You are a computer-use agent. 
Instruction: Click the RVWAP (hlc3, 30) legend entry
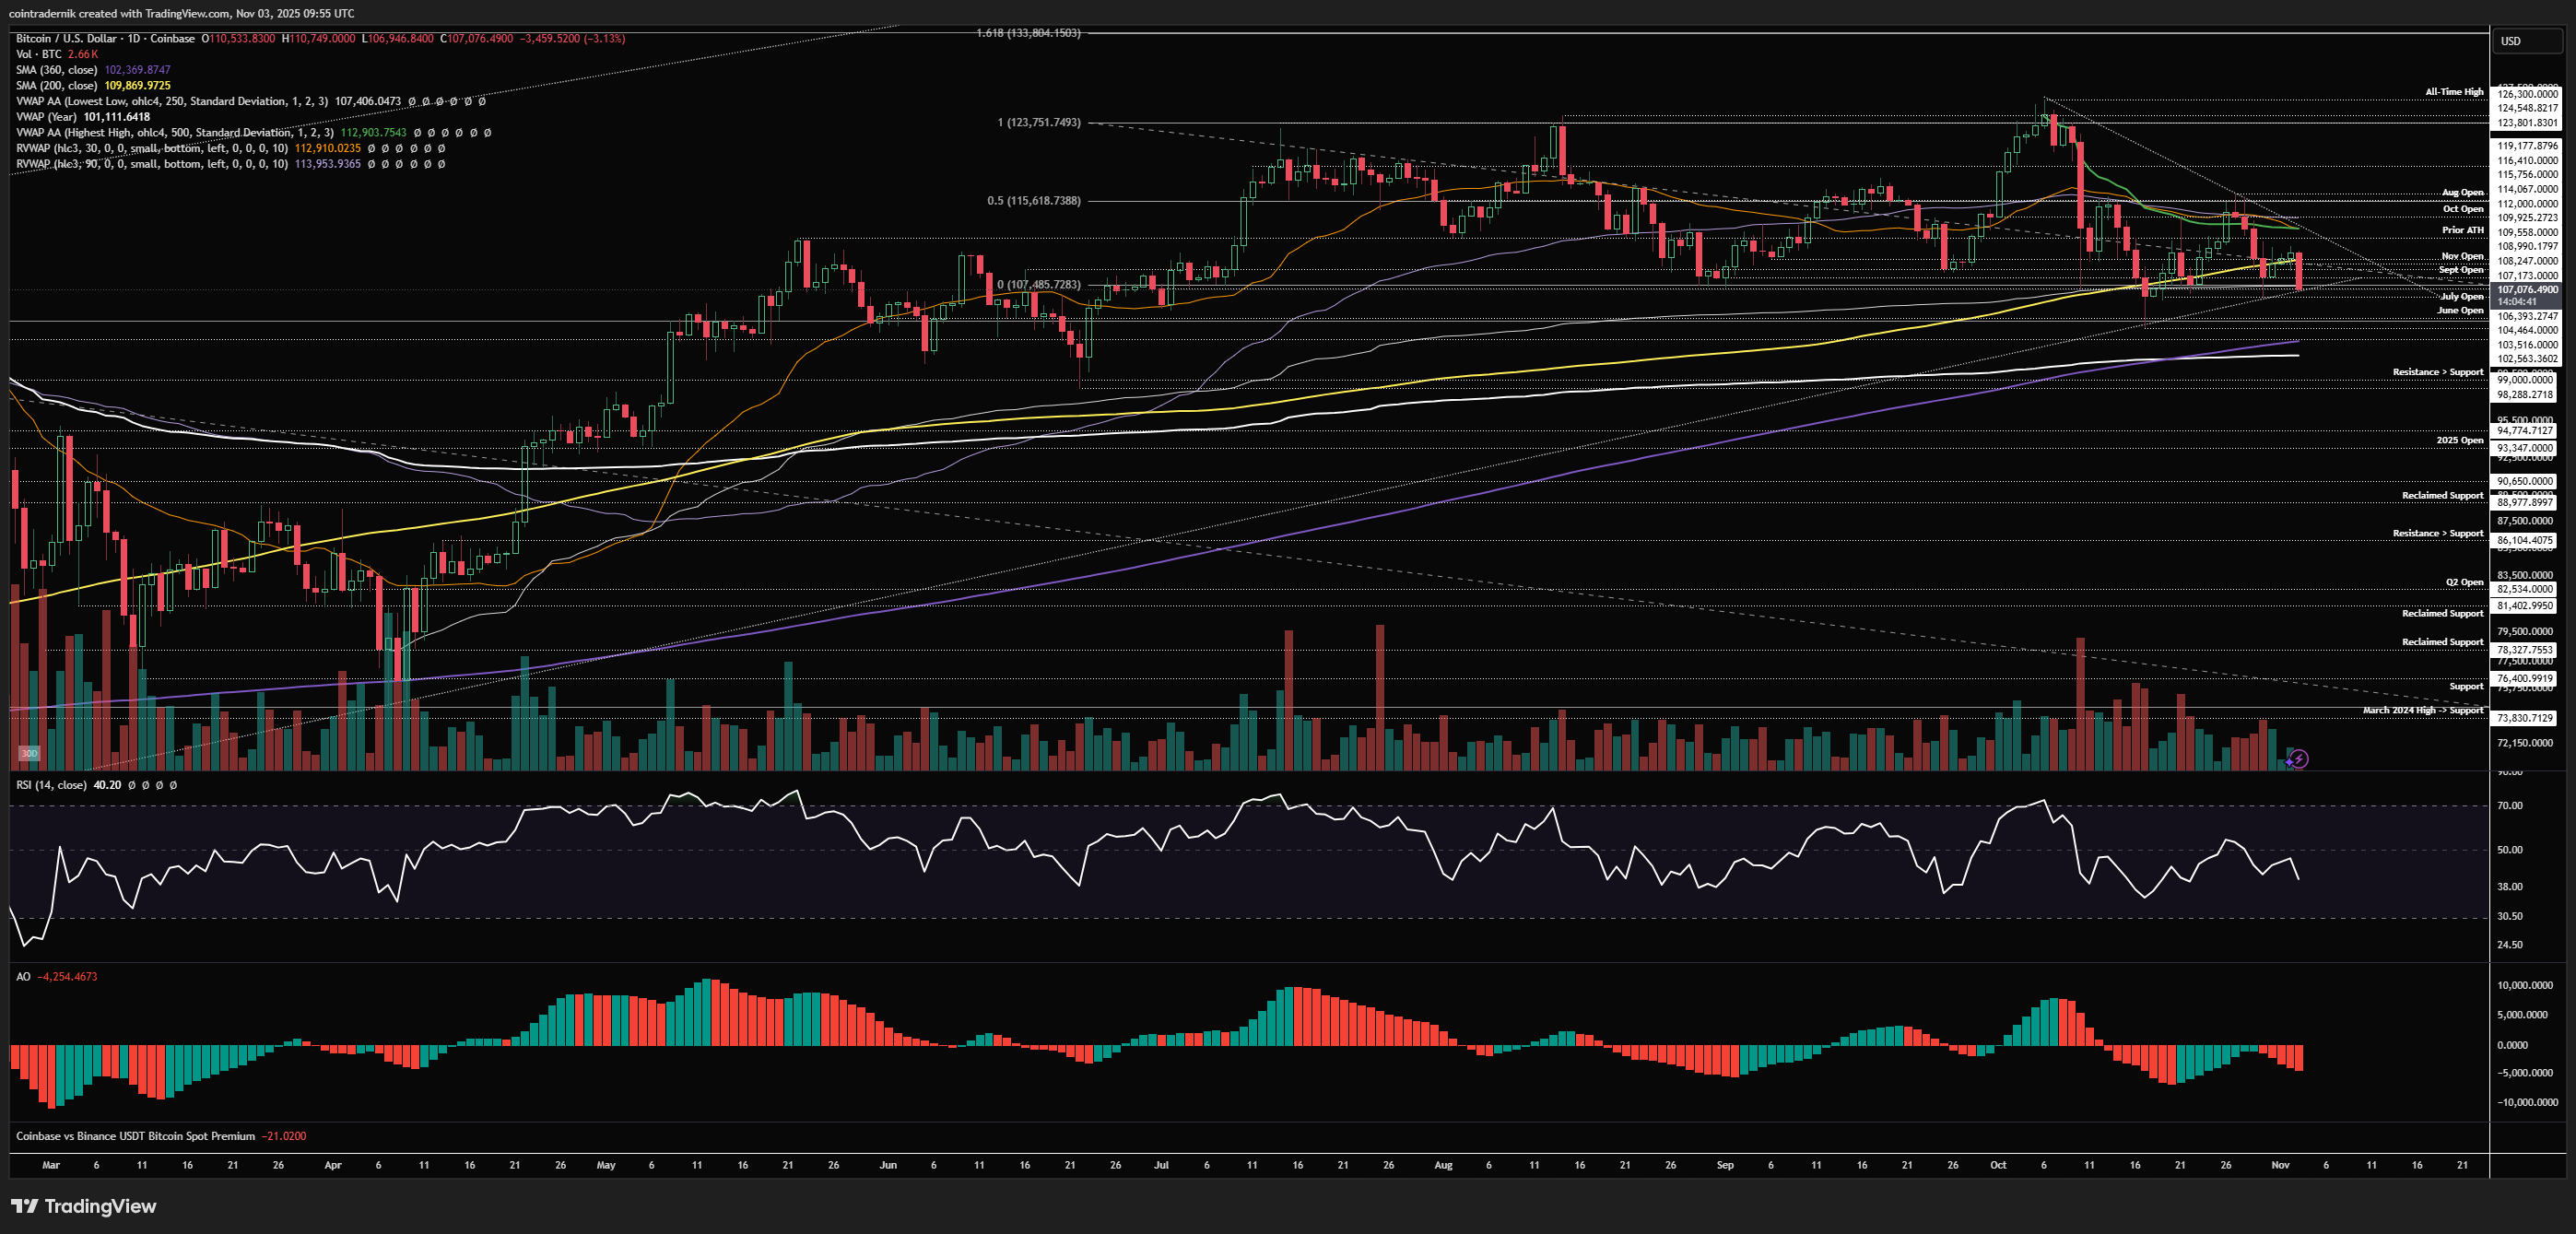point(151,148)
